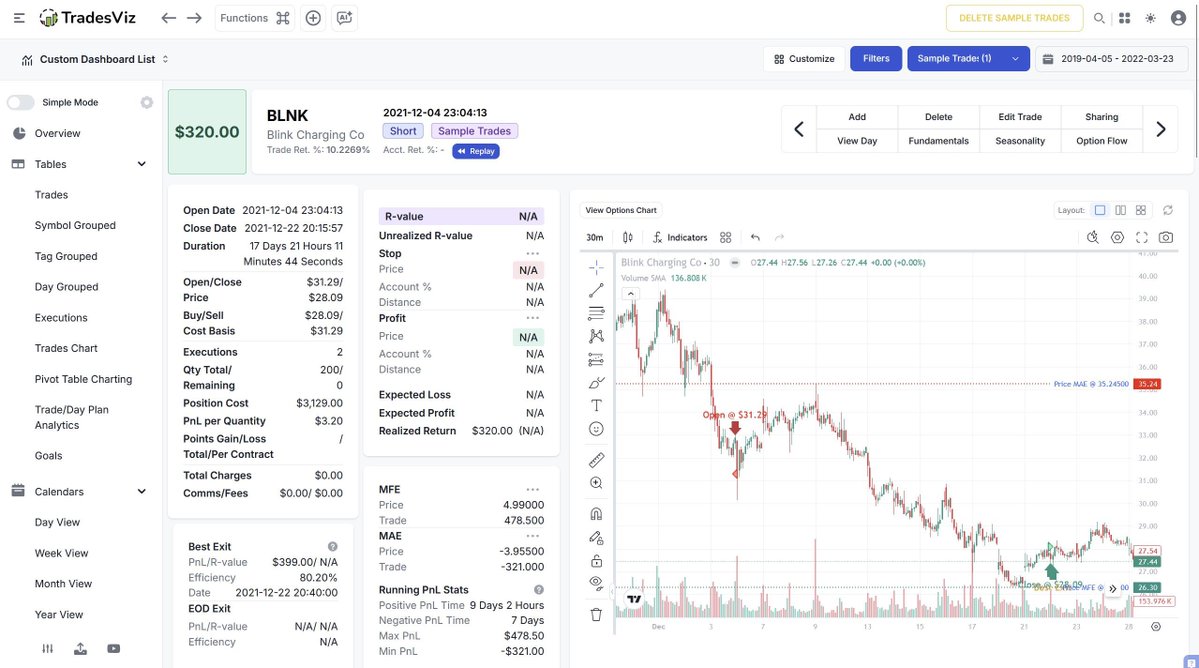This screenshot has height=668, width=1199.
Task: Open Pivot Table Charting
Action: pyautogui.click(x=83, y=379)
